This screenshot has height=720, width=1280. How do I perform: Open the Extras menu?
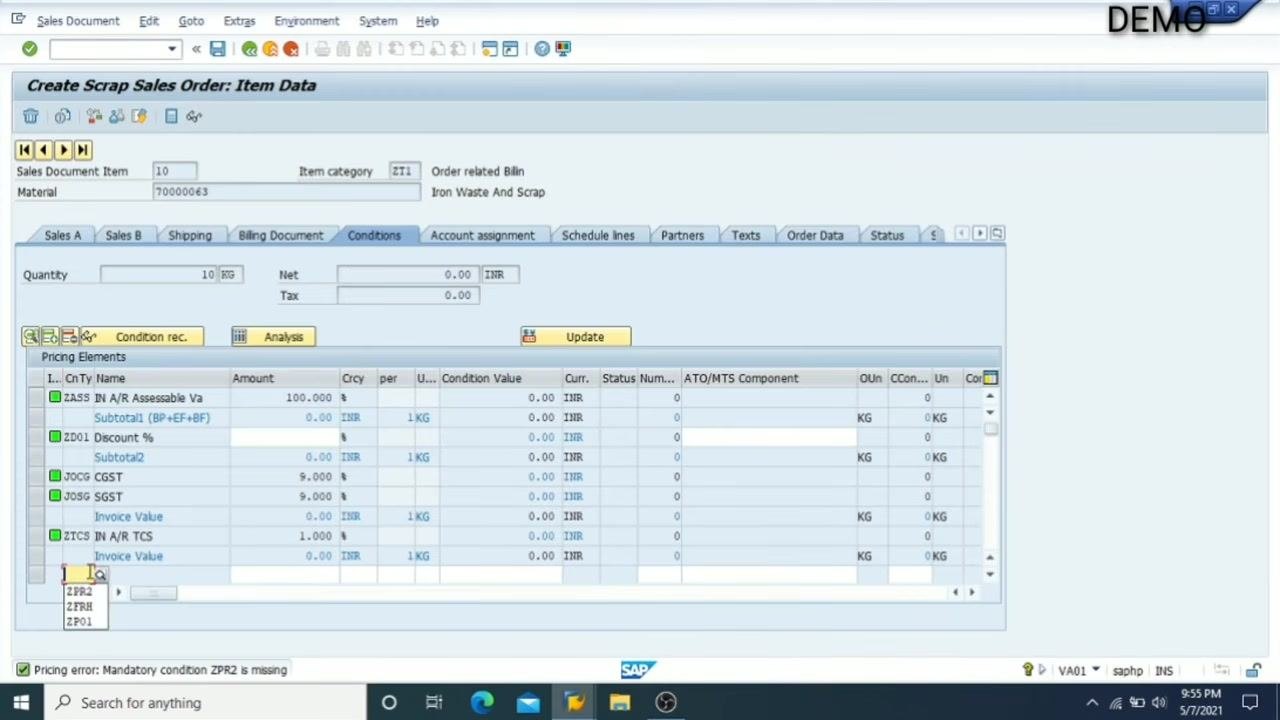tap(239, 21)
